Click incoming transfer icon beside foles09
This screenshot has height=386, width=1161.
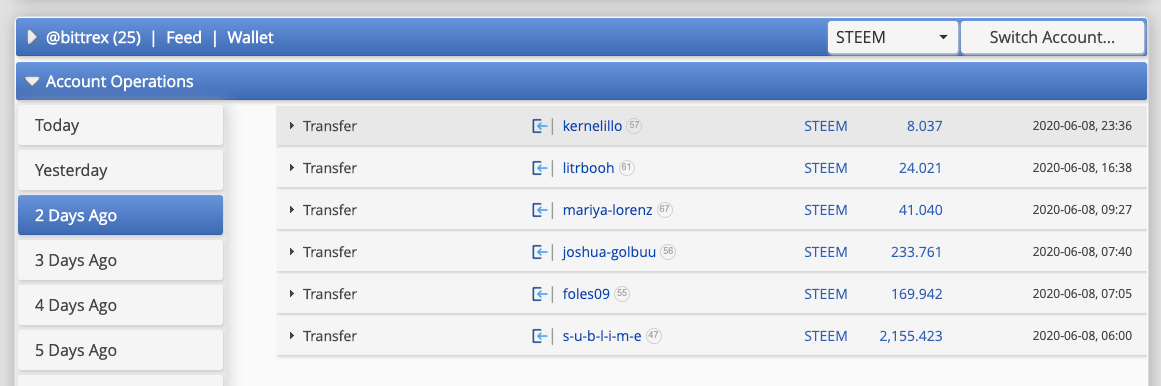540,294
